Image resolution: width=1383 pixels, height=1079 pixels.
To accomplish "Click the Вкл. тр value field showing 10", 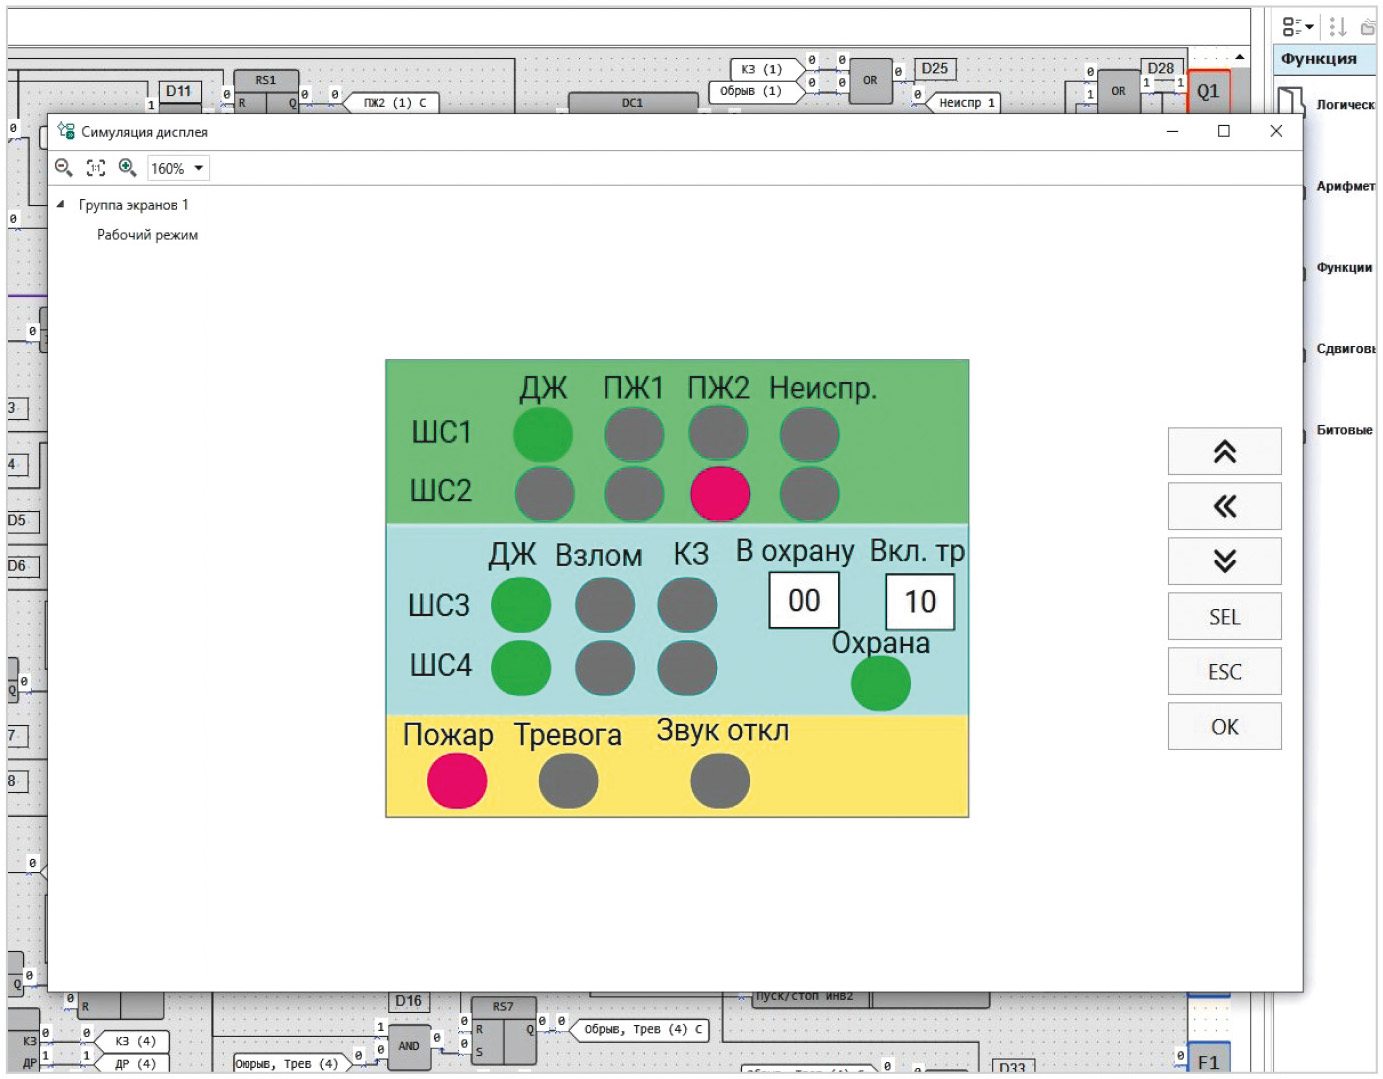I will (x=920, y=601).
